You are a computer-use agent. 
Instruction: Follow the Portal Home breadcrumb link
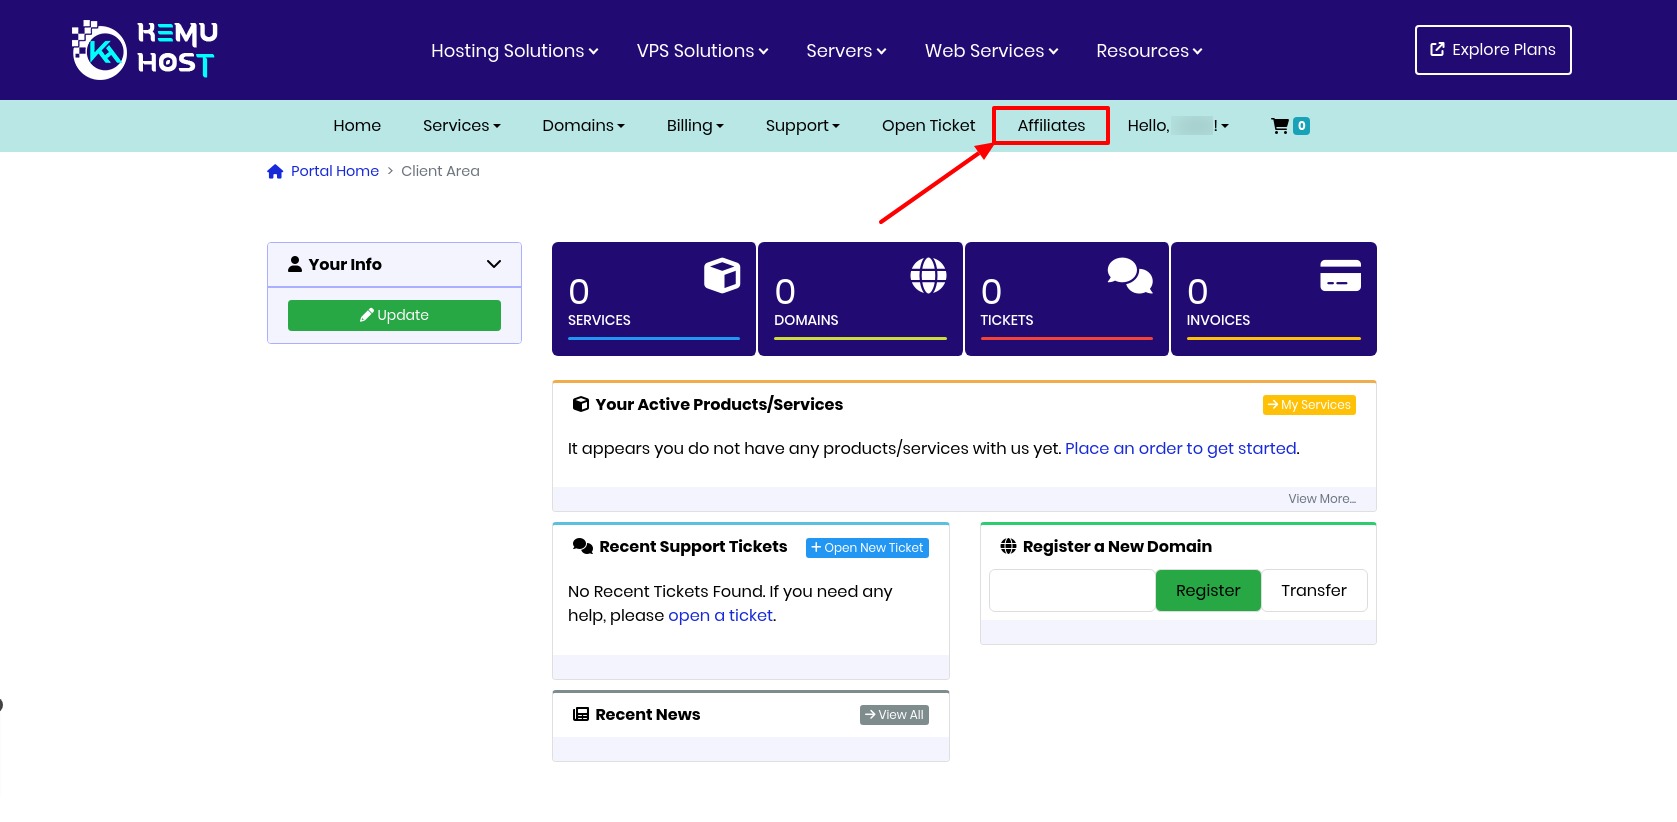pyautogui.click(x=335, y=171)
